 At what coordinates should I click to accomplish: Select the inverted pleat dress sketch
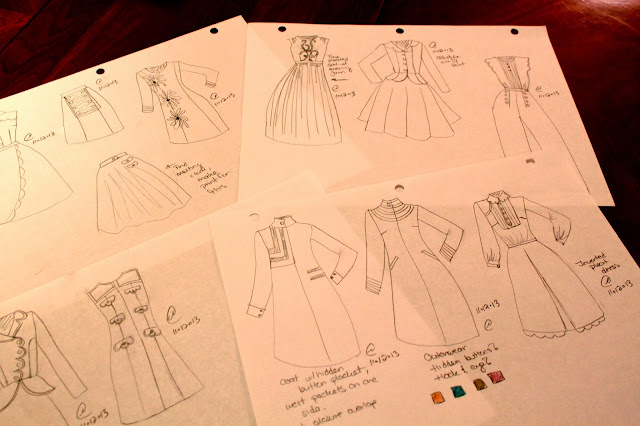[x=538, y=265]
